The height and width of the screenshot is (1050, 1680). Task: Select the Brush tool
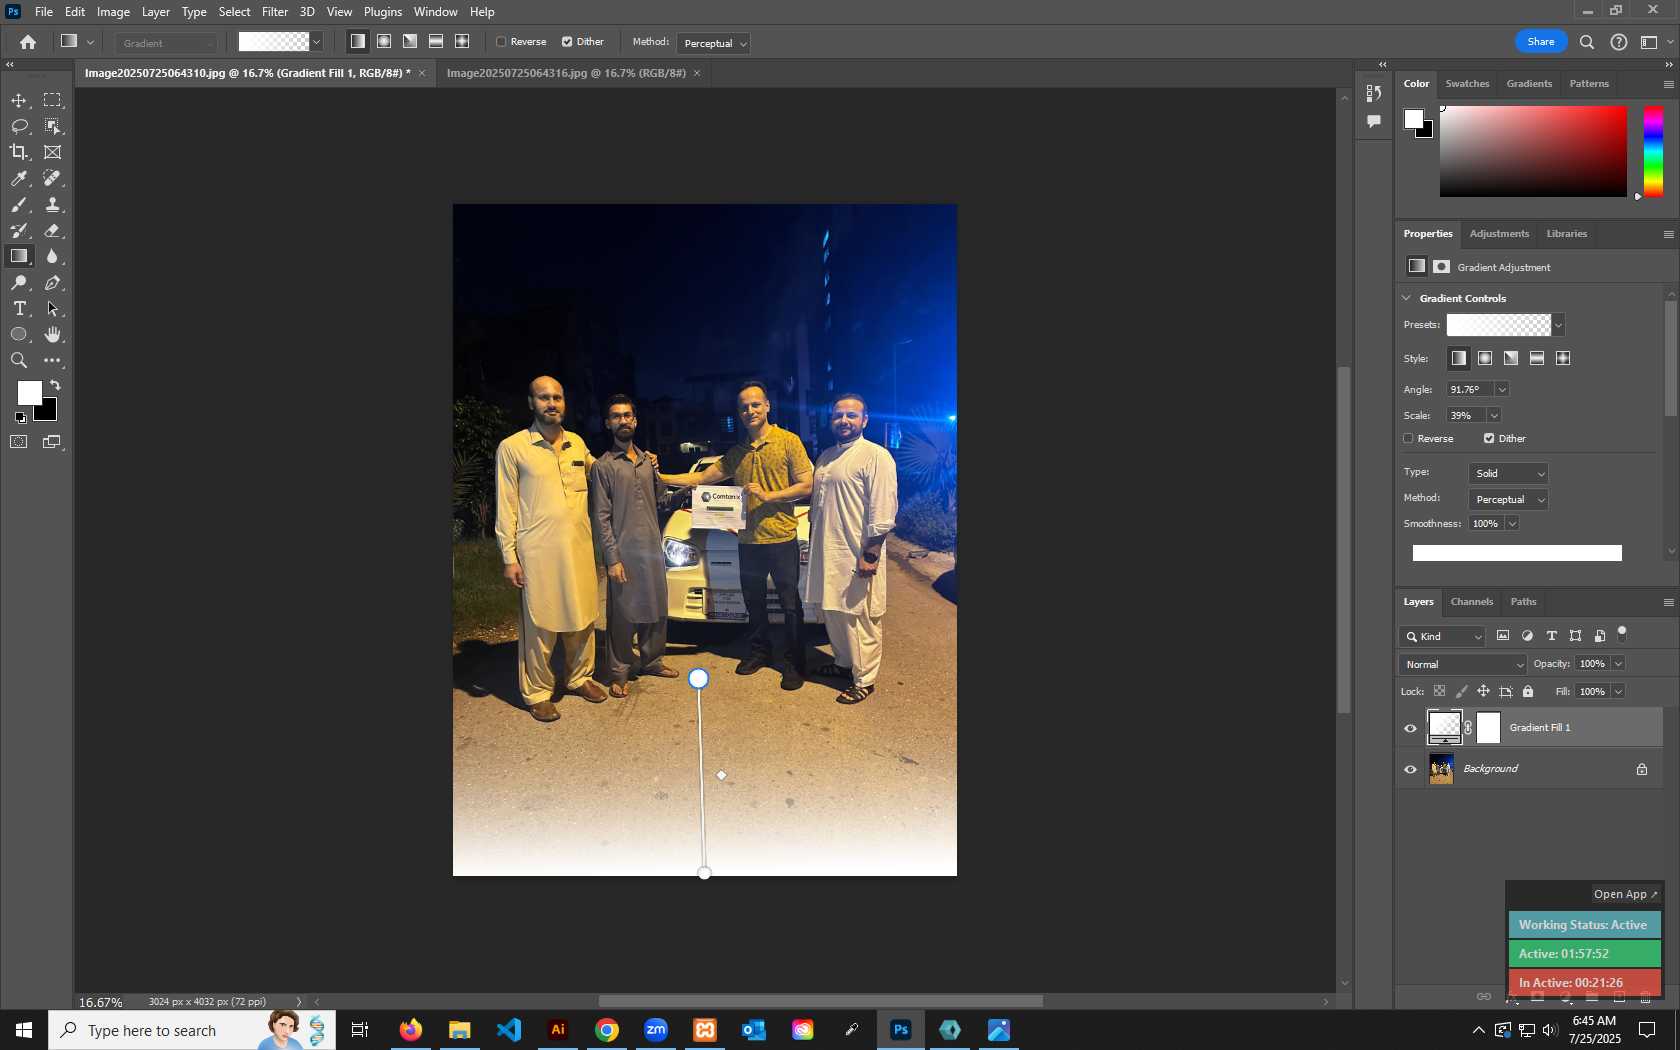pos(19,204)
